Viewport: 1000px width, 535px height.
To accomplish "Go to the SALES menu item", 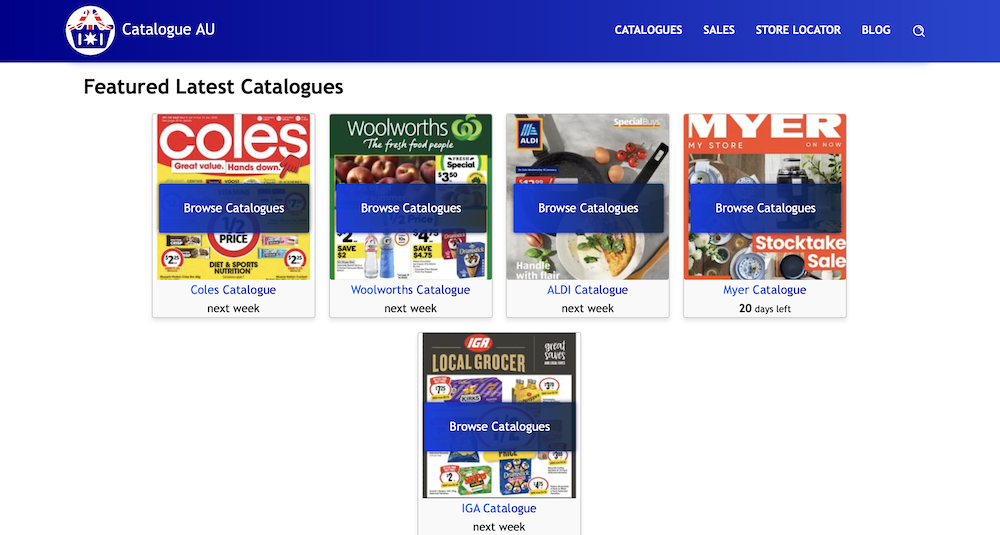I will tap(719, 30).
